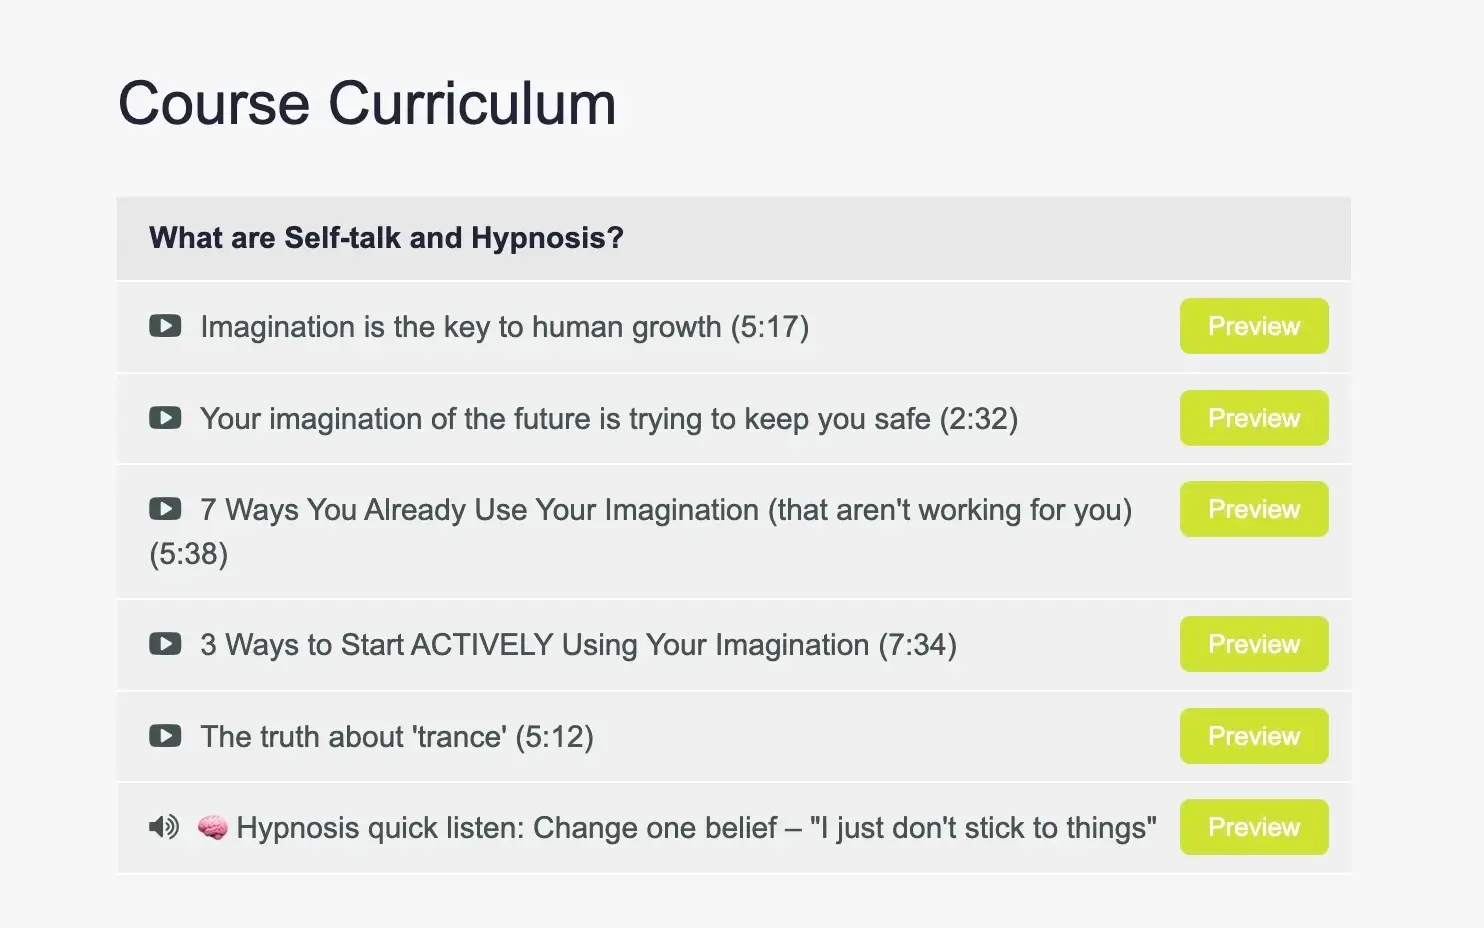Image resolution: width=1484 pixels, height=928 pixels.
Task: Click video icon beside '3 Ways to Start ACTIVELY'
Action: tap(165, 644)
